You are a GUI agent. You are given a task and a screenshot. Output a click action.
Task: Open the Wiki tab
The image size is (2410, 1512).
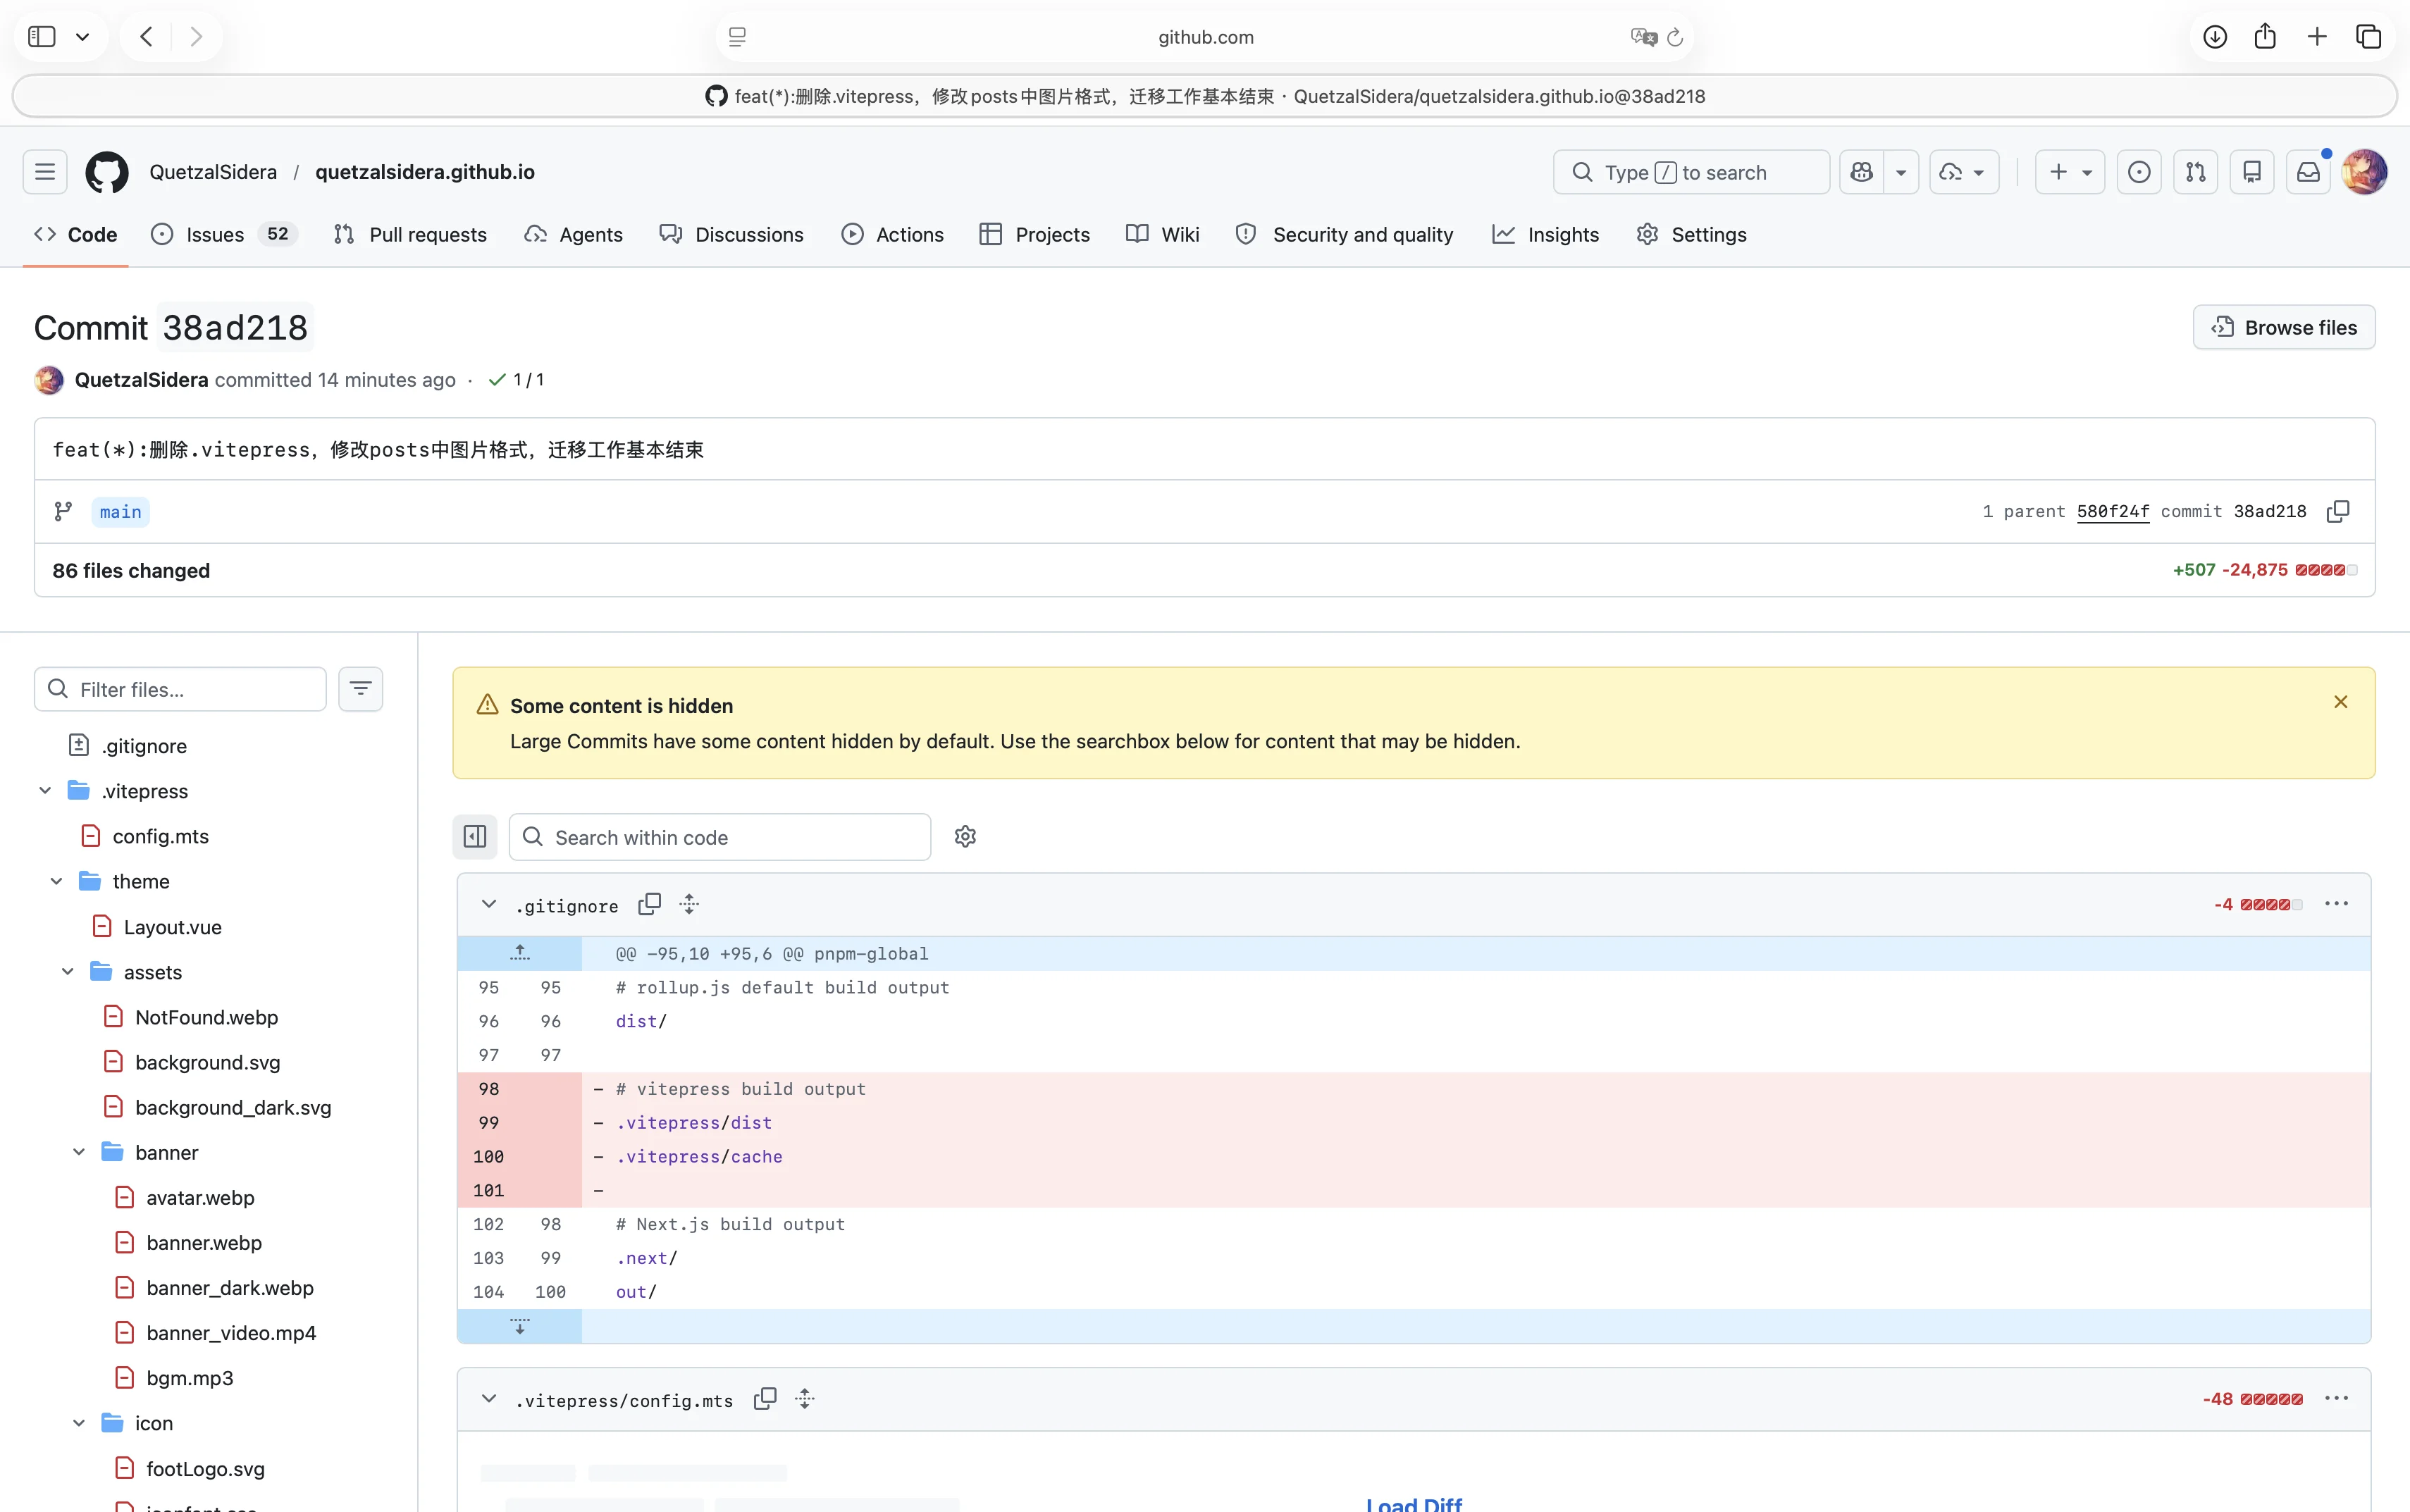click(x=1162, y=234)
